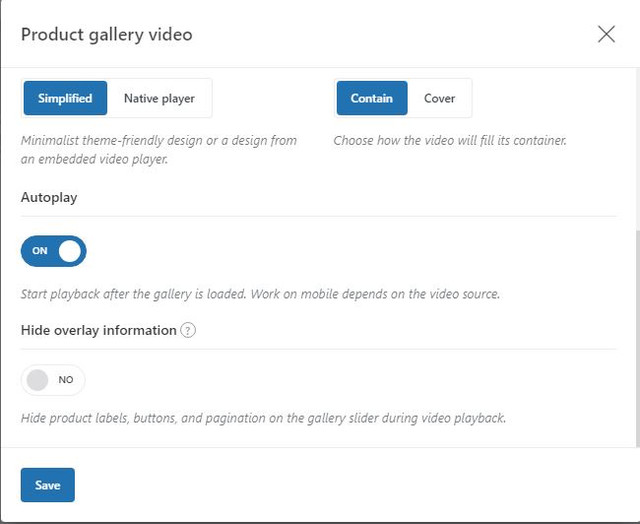Select Contain video fill mode
The image size is (640, 524).
(x=372, y=98)
